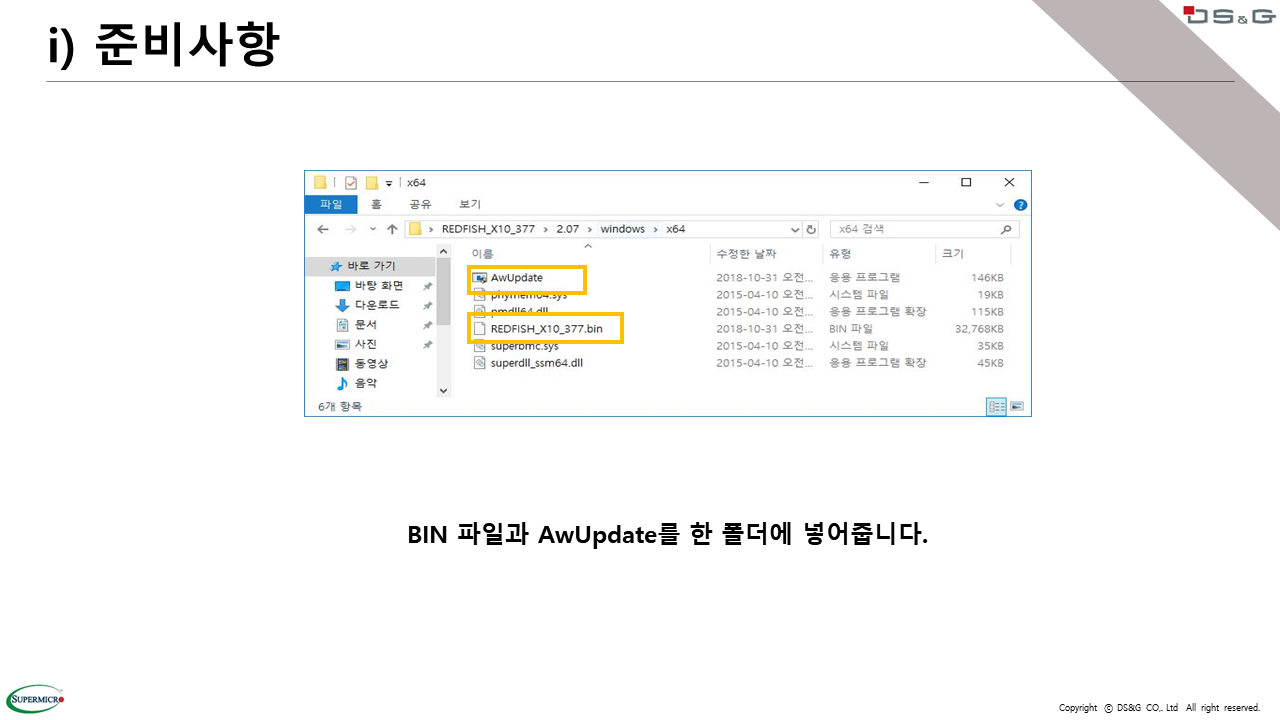Open the quick access toolbar customize dropdown
1280x720 pixels.
389,183
